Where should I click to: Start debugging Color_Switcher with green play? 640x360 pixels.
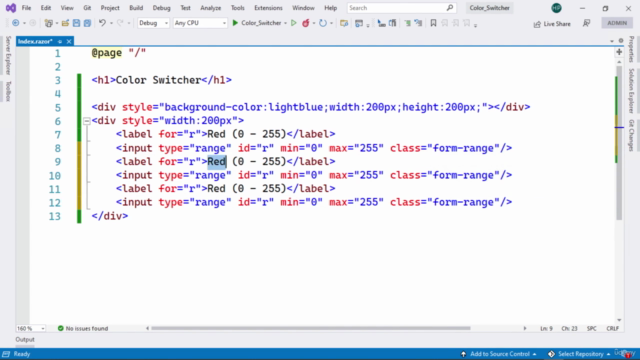[235, 23]
